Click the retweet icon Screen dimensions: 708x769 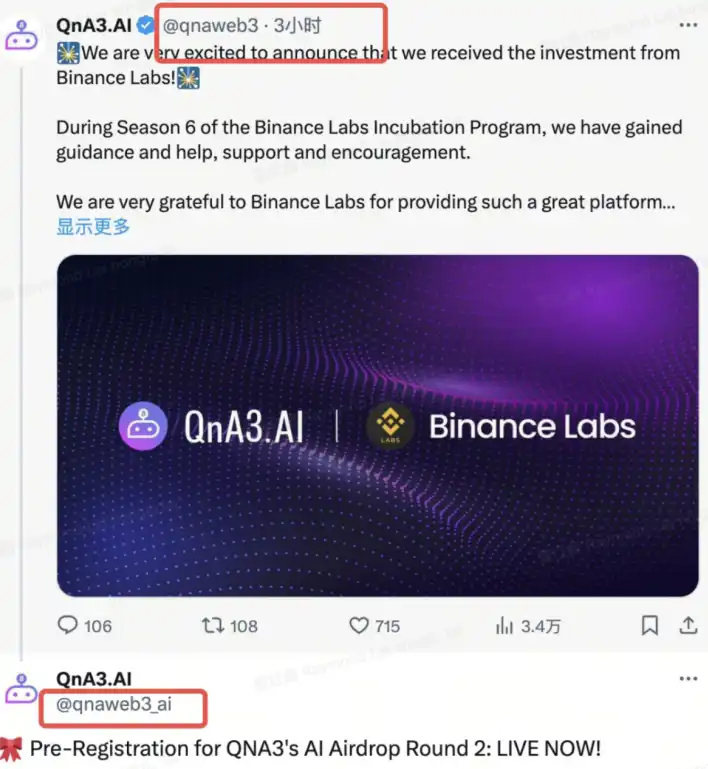coord(213,626)
